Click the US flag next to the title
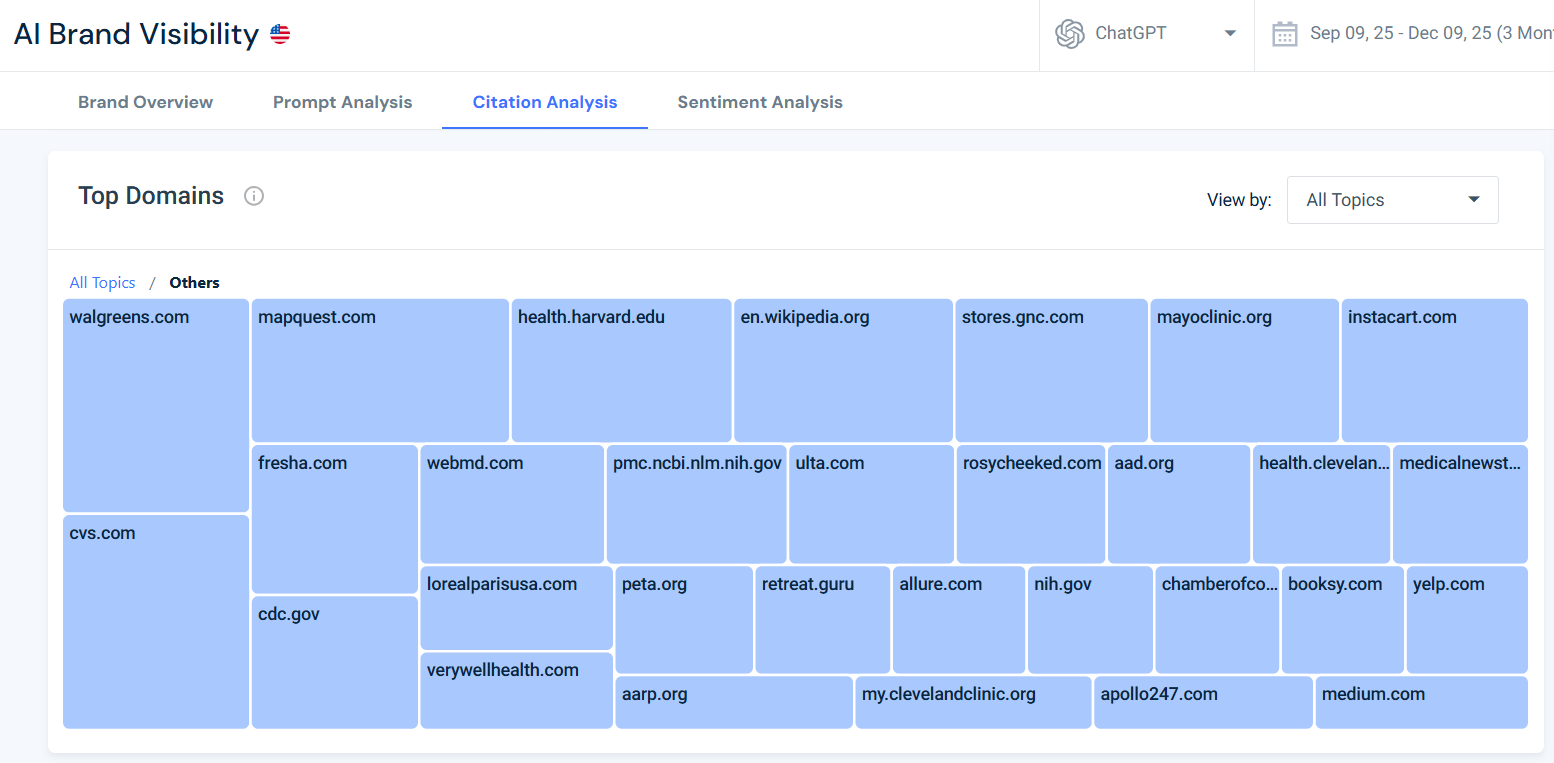 pos(278,32)
